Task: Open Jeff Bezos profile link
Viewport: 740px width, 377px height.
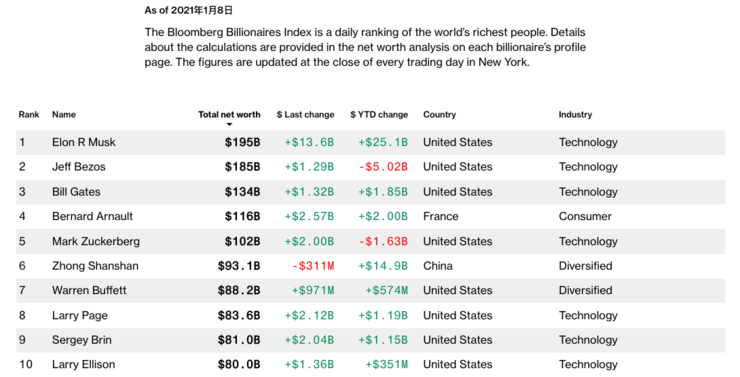Action: click(x=79, y=167)
